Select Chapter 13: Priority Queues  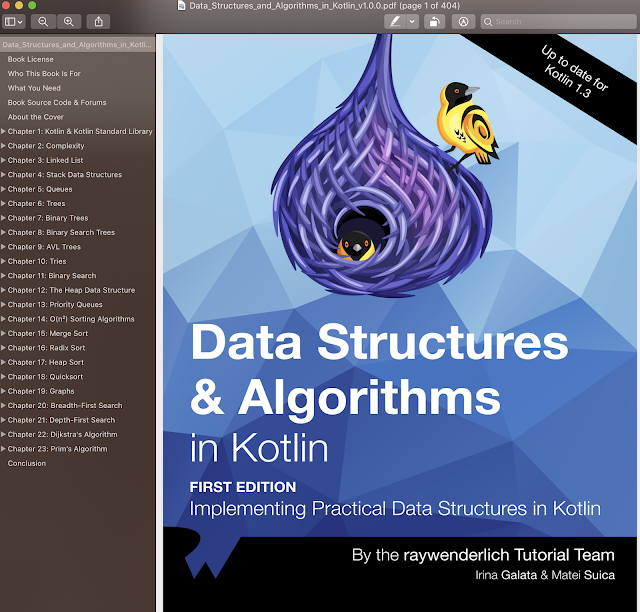[x=55, y=305]
